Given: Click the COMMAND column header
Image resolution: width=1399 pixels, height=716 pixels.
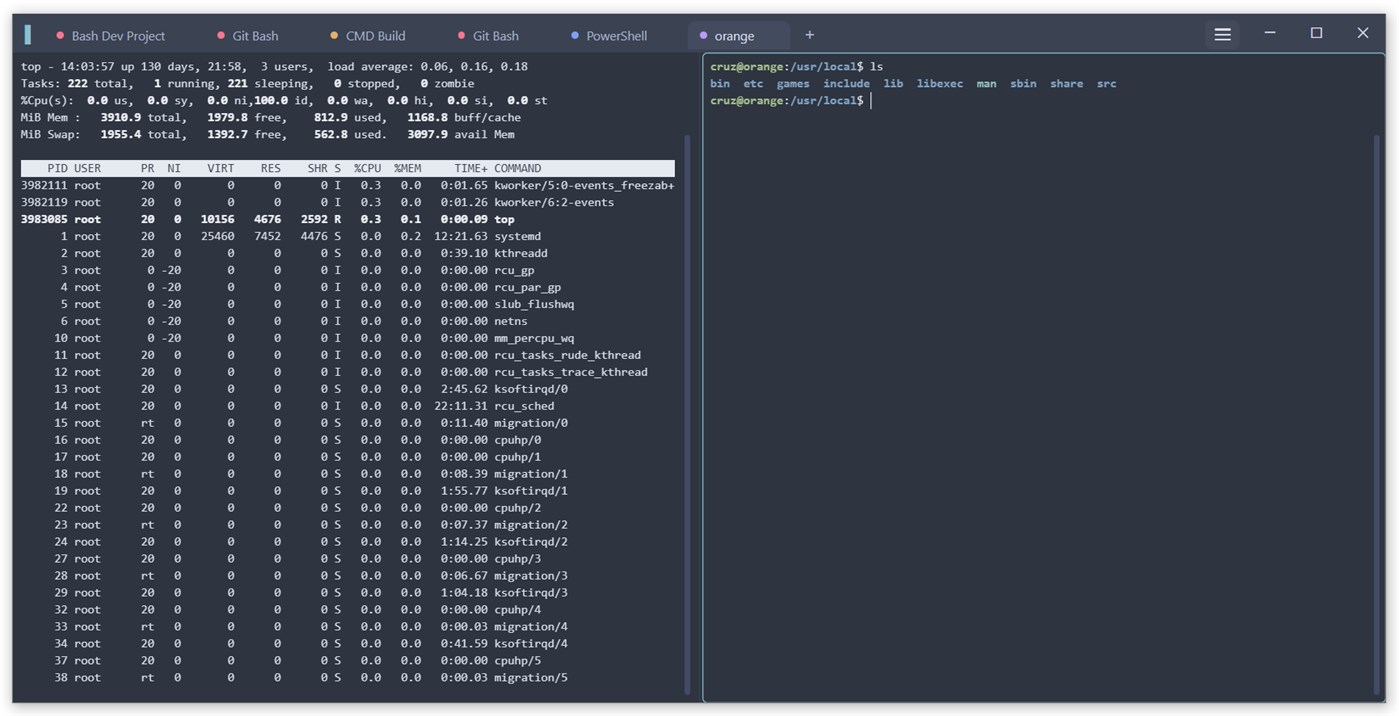Looking at the screenshot, I should coord(517,169).
